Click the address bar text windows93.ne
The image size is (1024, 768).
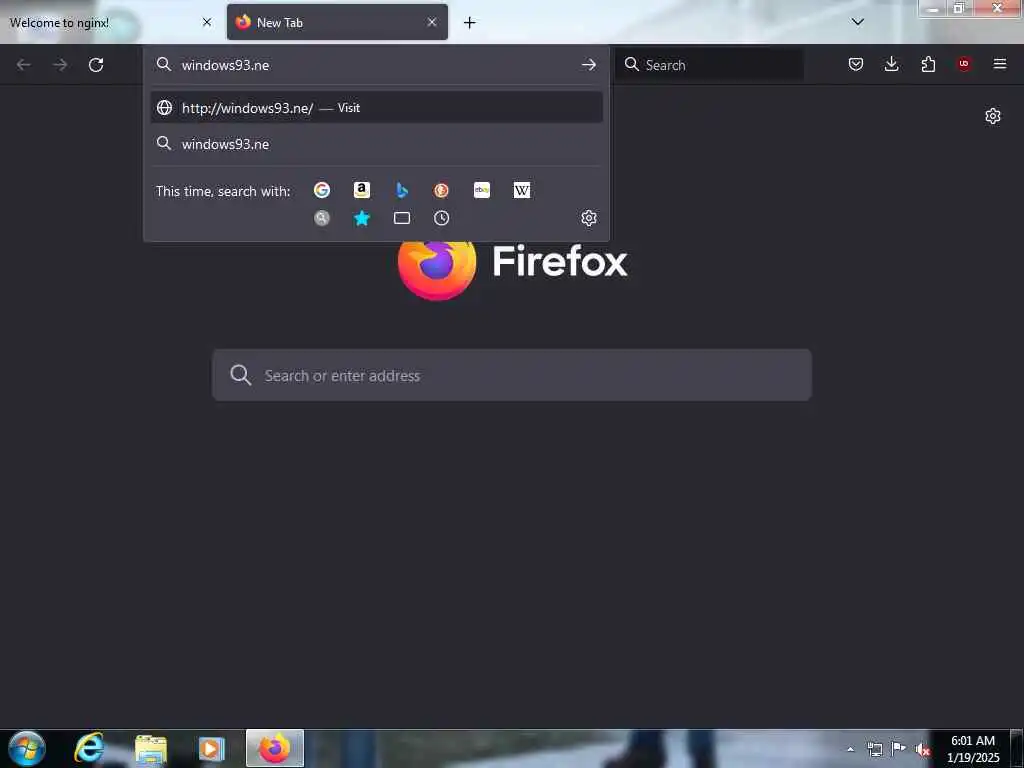pyautogui.click(x=225, y=65)
